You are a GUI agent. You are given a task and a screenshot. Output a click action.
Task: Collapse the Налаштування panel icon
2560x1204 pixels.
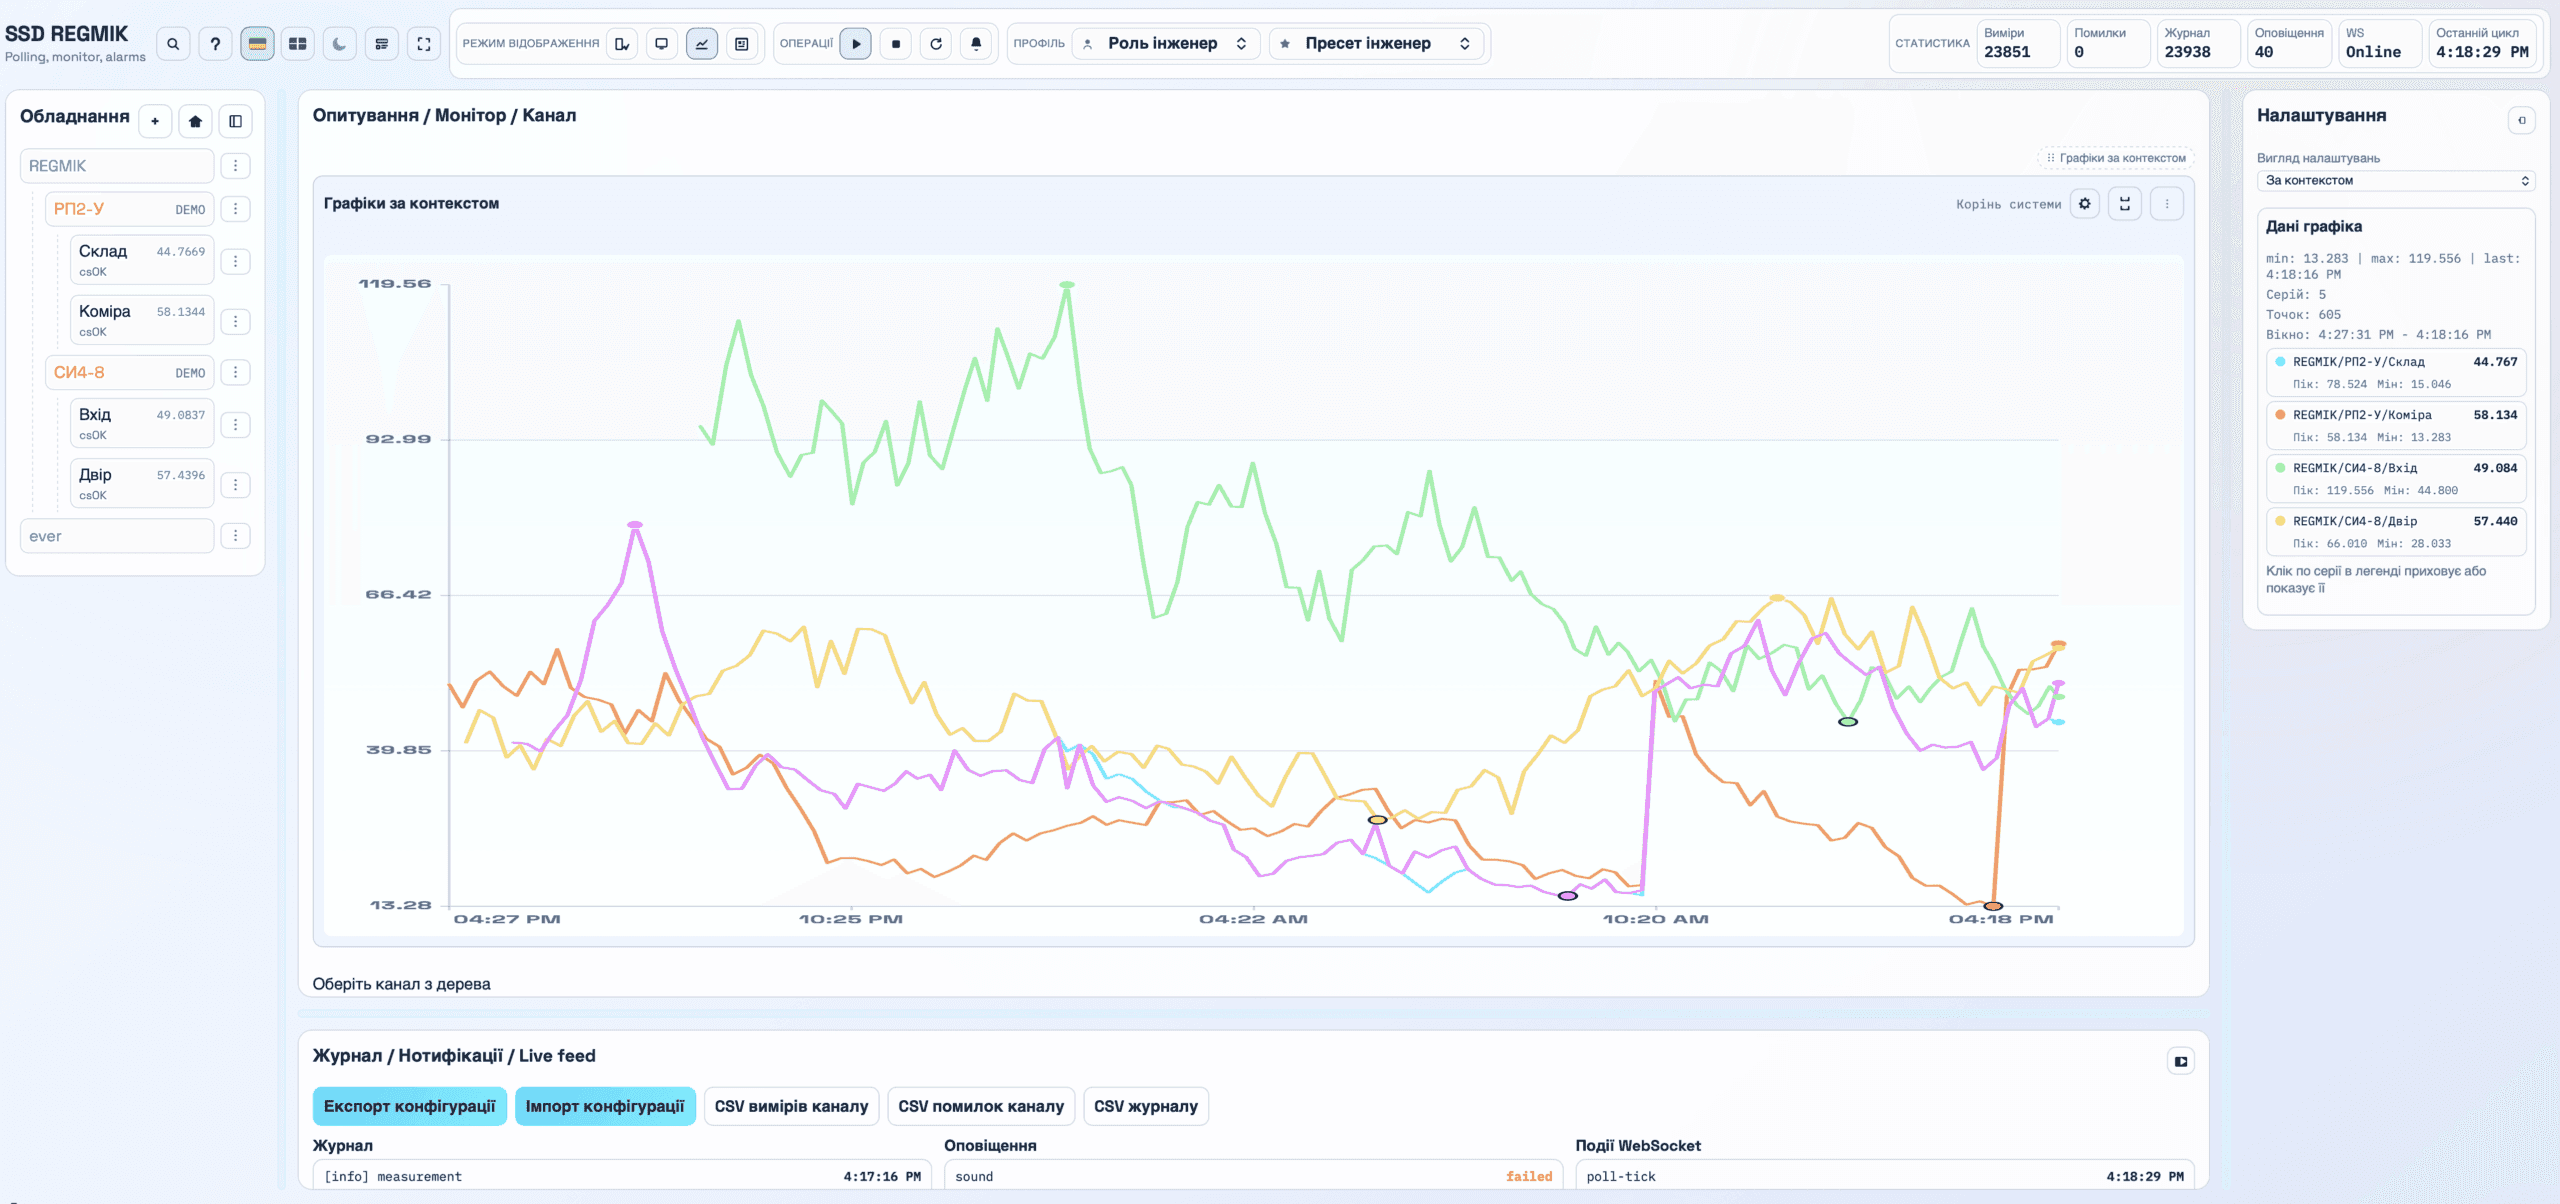tap(2522, 120)
